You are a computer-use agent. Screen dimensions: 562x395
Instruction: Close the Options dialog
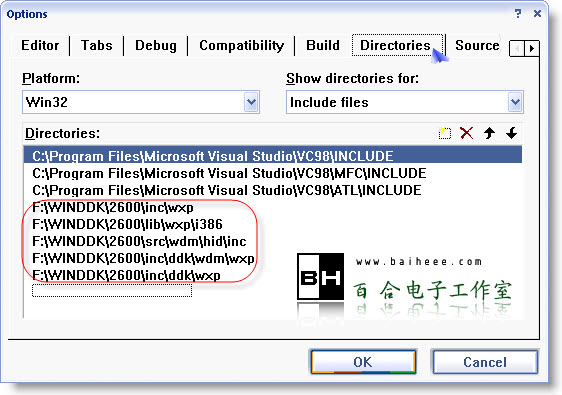pyautogui.click(x=537, y=14)
